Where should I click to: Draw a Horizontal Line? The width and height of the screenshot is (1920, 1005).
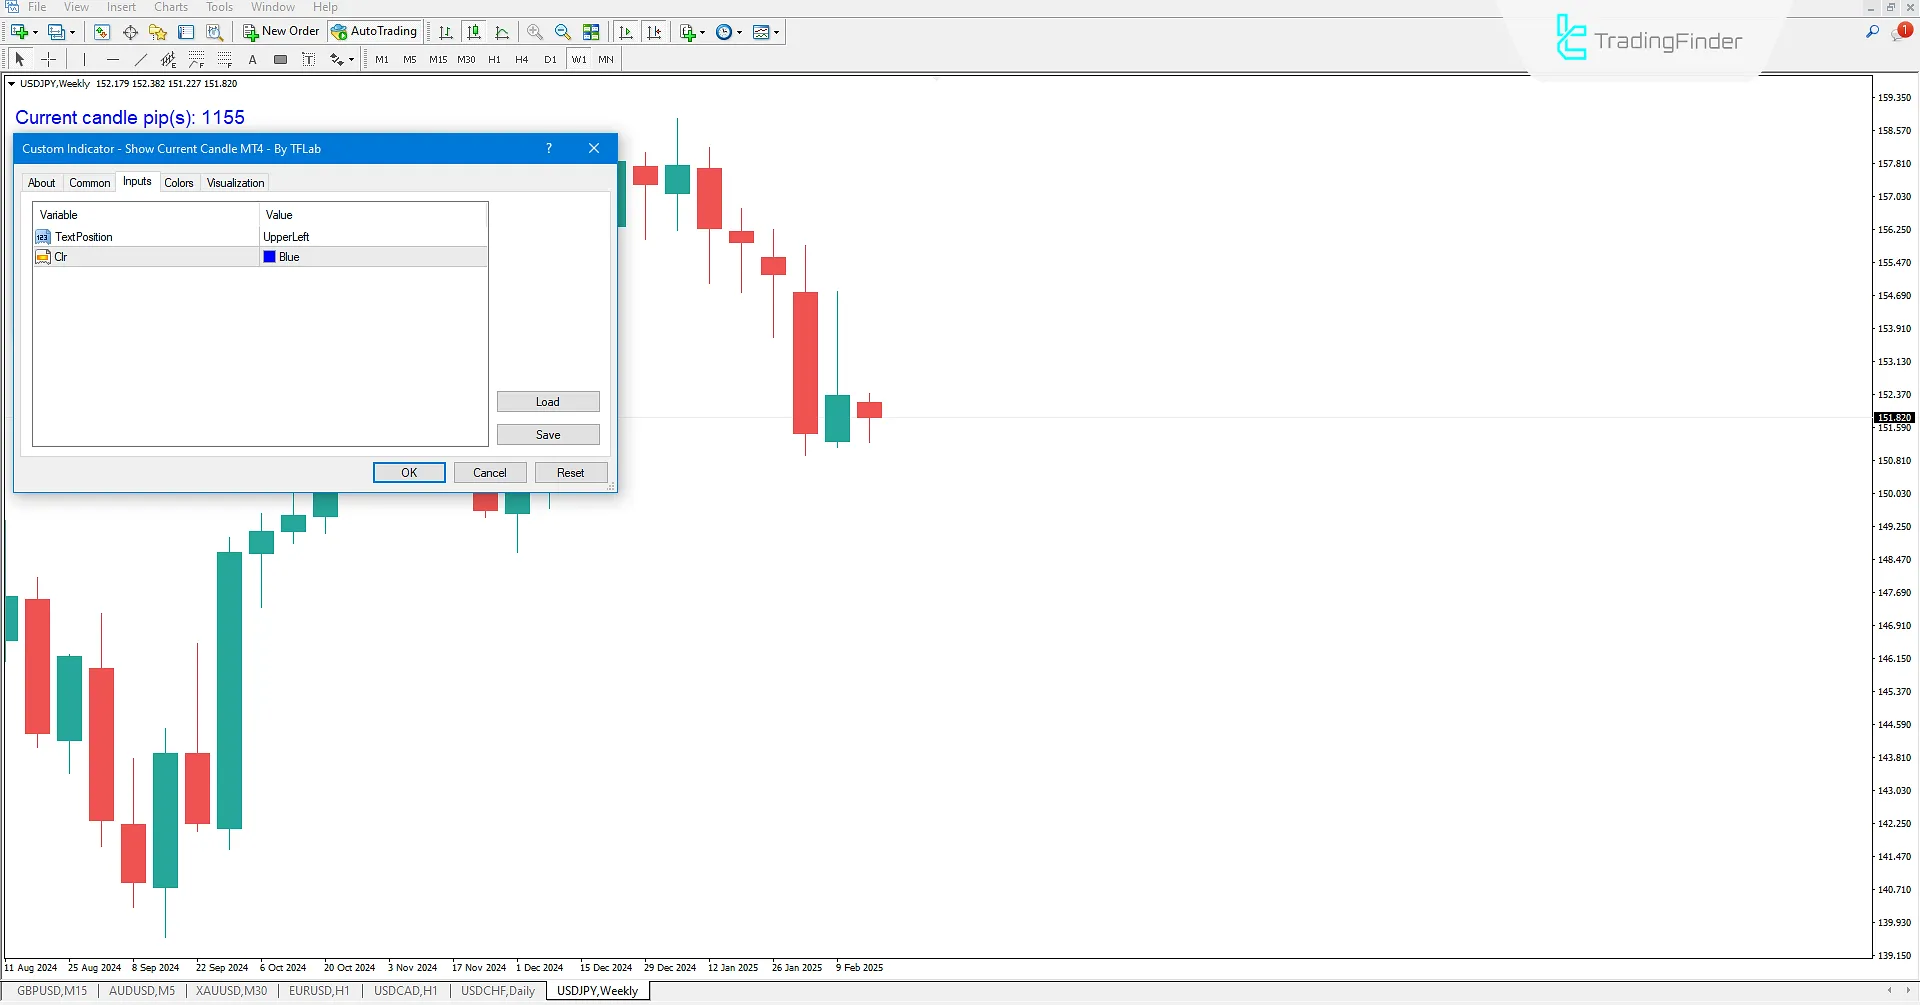tap(113, 59)
